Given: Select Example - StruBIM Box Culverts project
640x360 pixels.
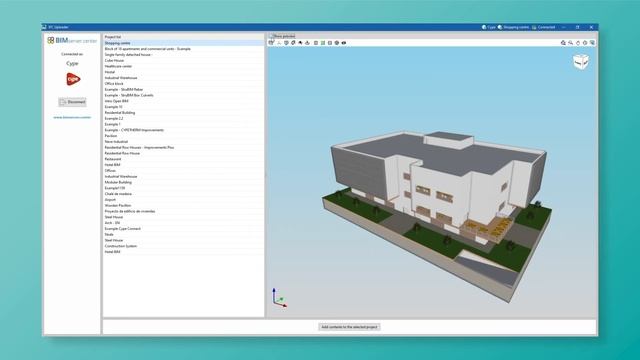Looking at the screenshot, I should point(184,95).
